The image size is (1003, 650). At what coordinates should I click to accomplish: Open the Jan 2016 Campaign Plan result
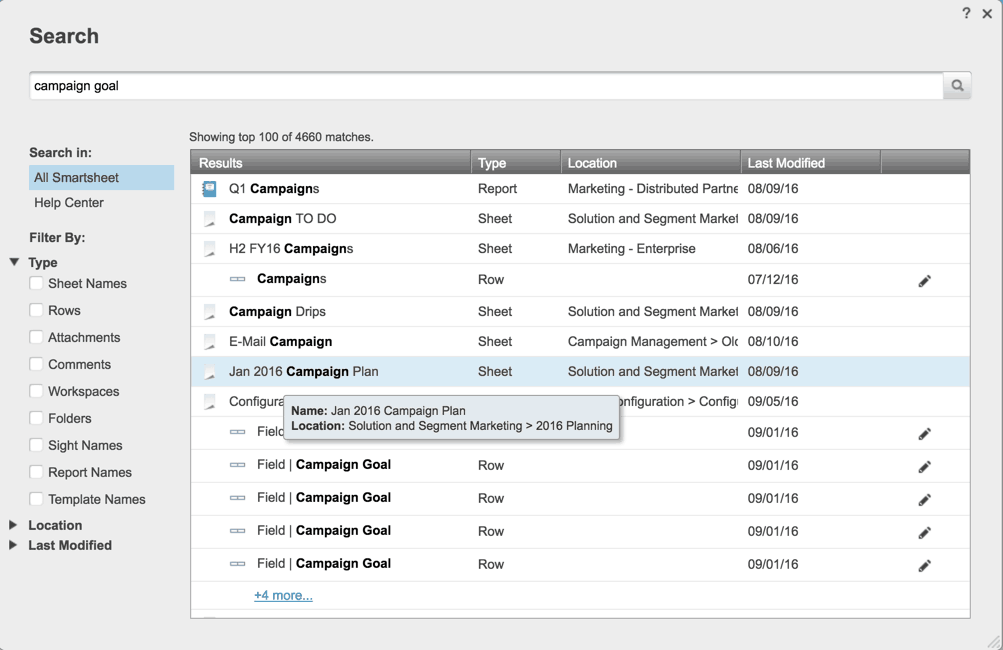click(x=303, y=372)
